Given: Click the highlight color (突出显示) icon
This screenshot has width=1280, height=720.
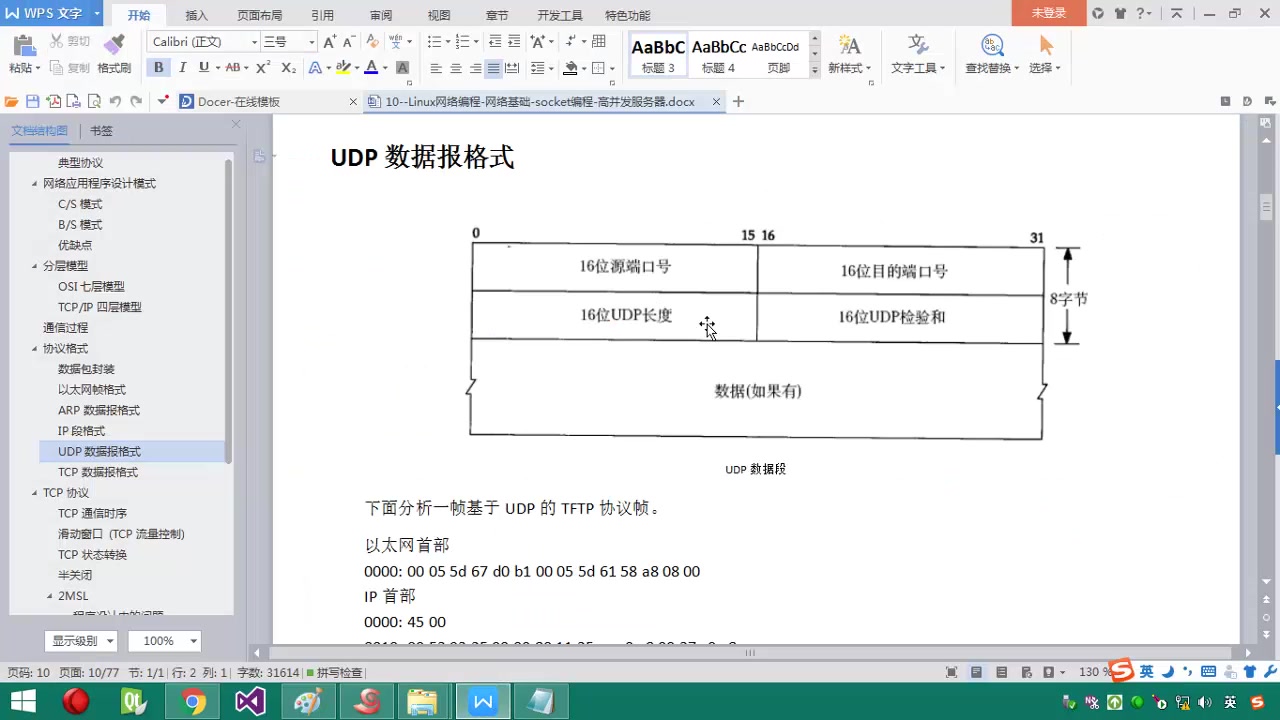Looking at the screenshot, I should click(344, 66).
